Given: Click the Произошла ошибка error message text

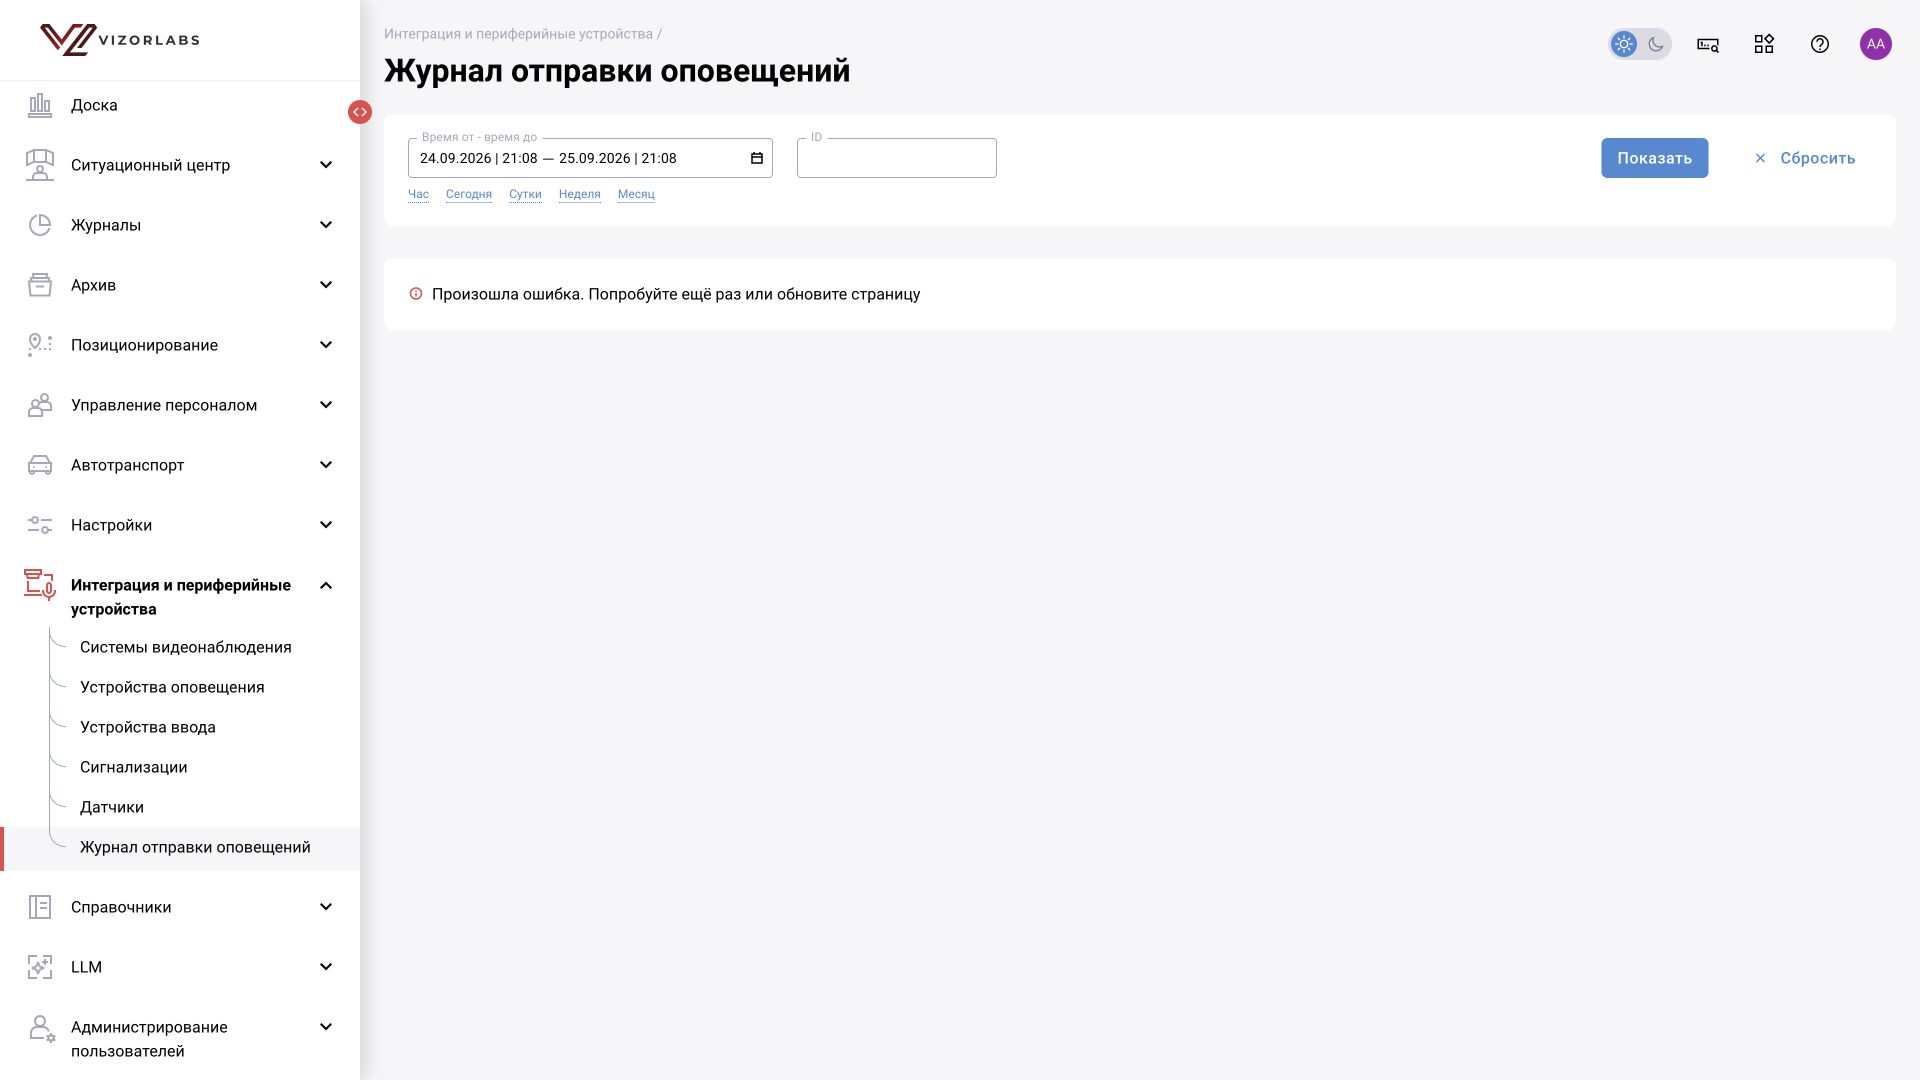Looking at the screenshot, I should coord(676,294).
